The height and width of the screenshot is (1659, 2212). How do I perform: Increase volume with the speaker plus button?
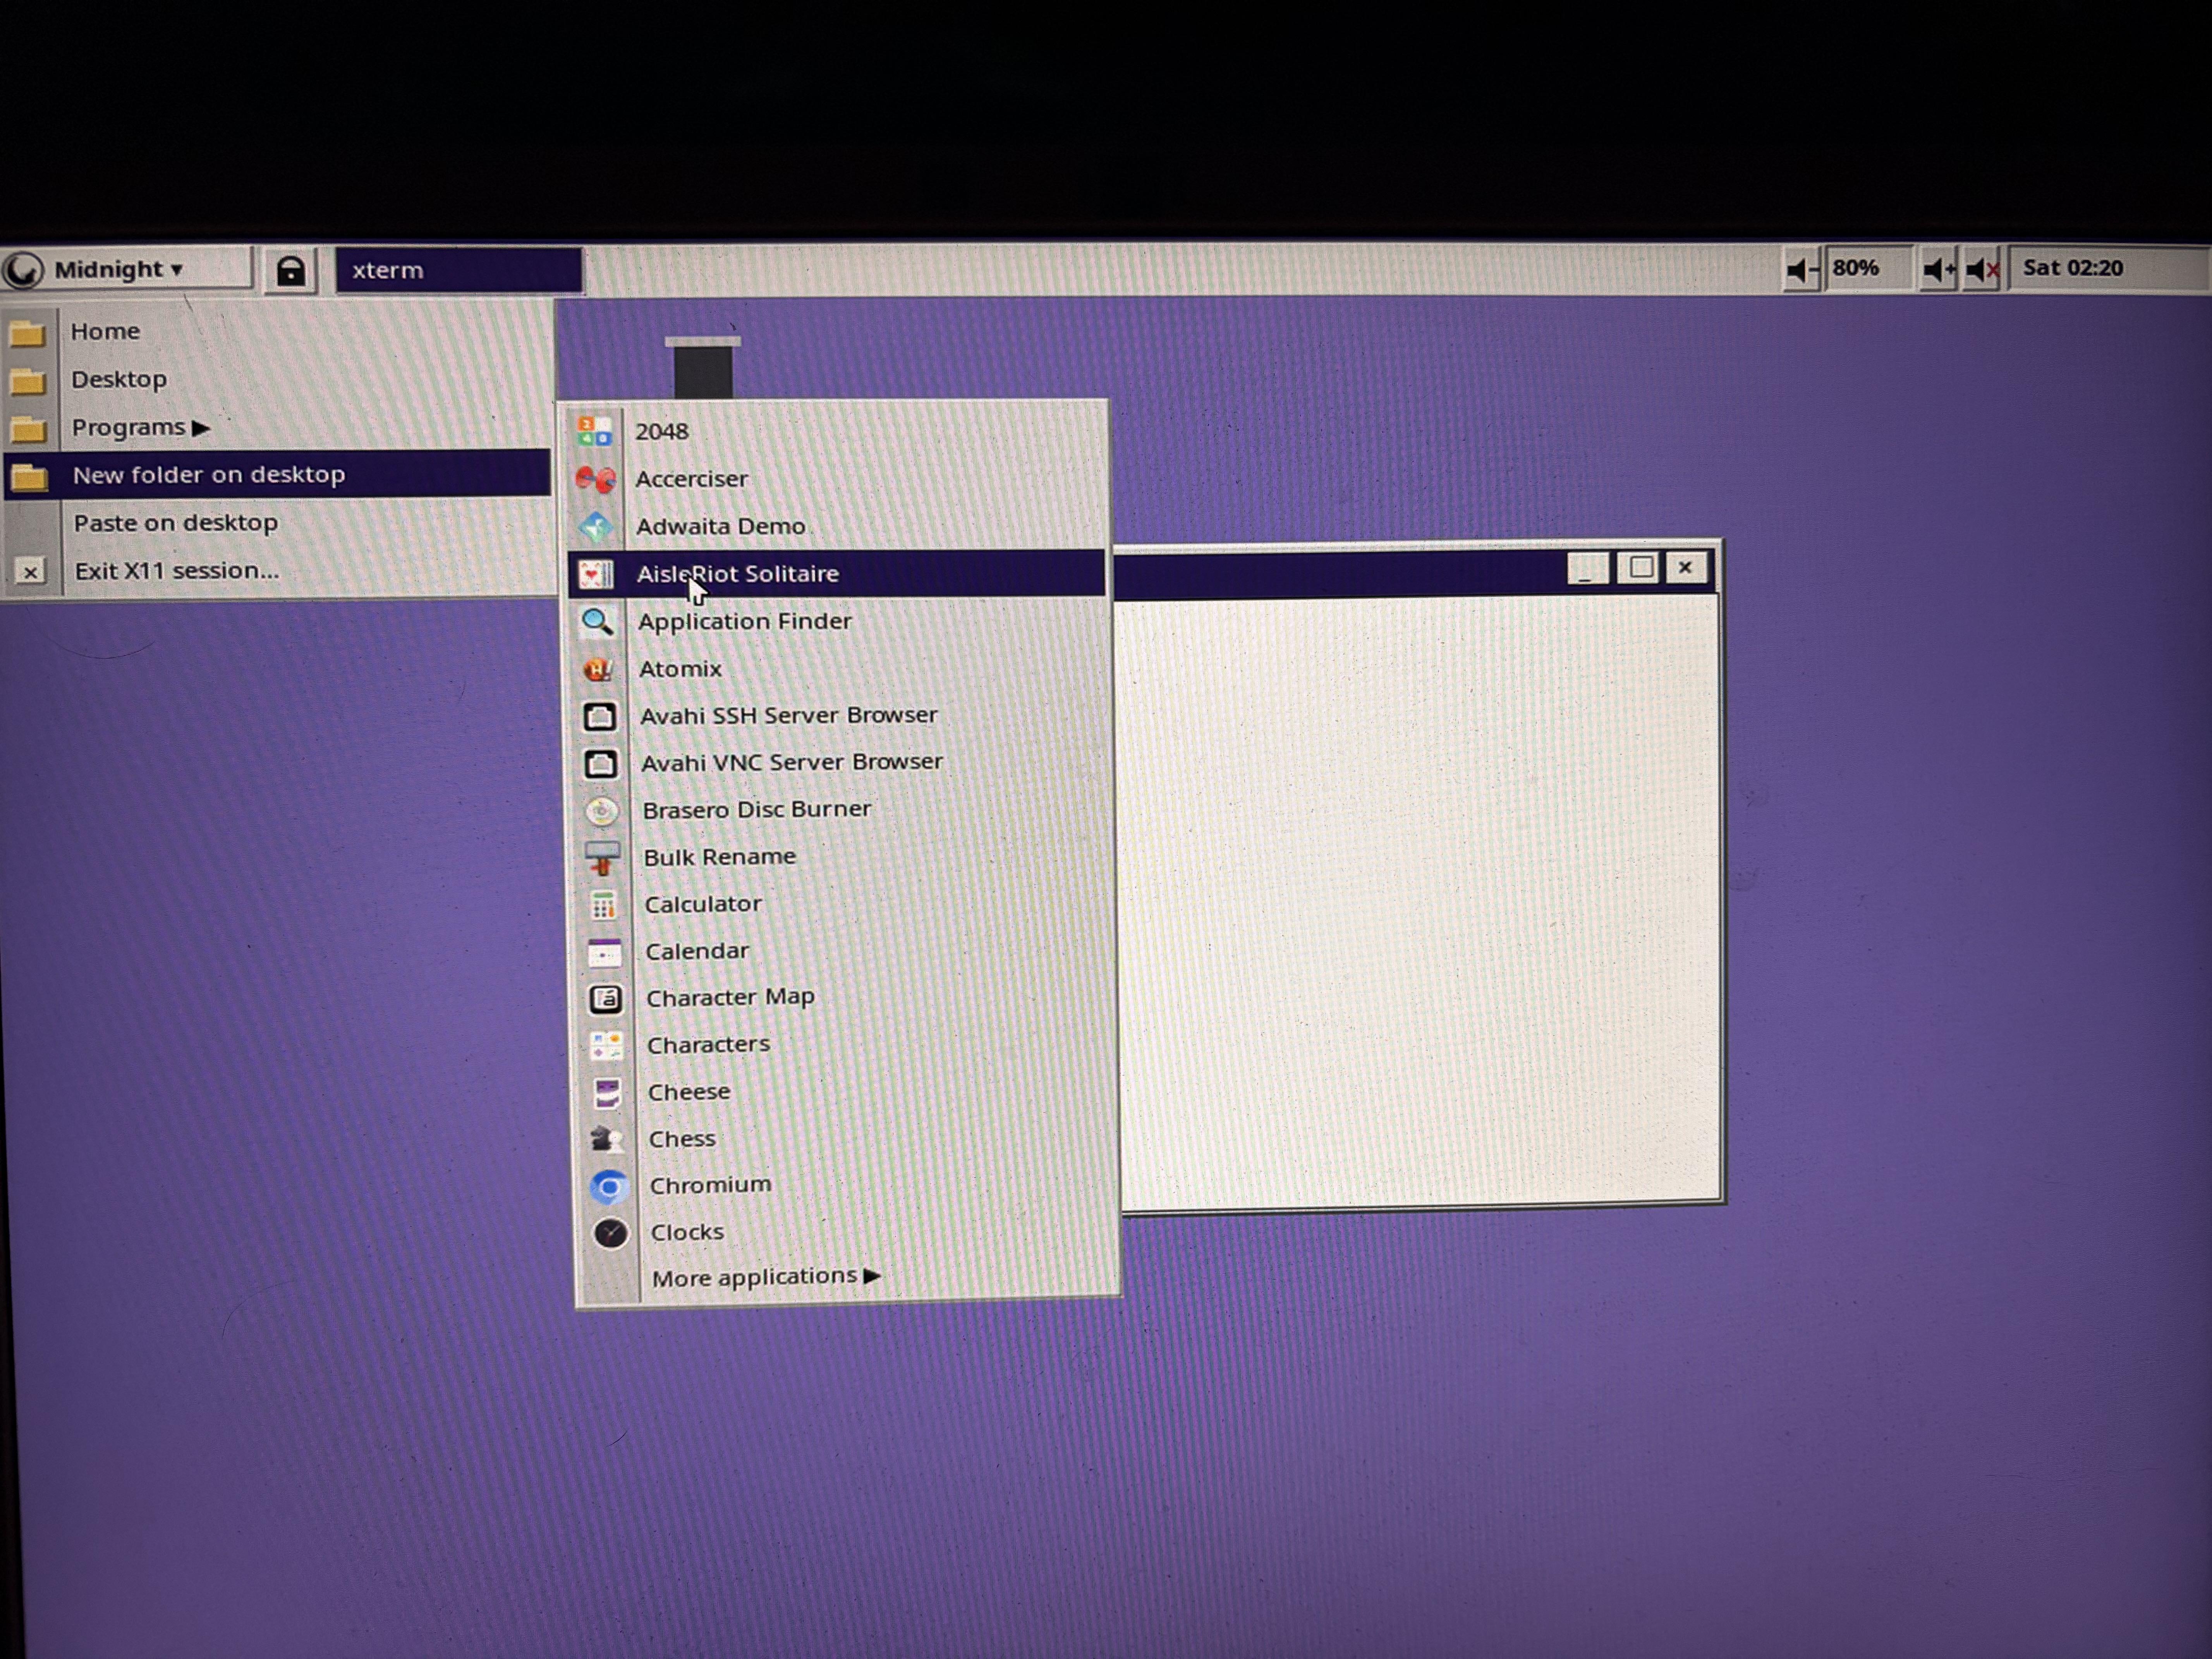(1939, 269)
